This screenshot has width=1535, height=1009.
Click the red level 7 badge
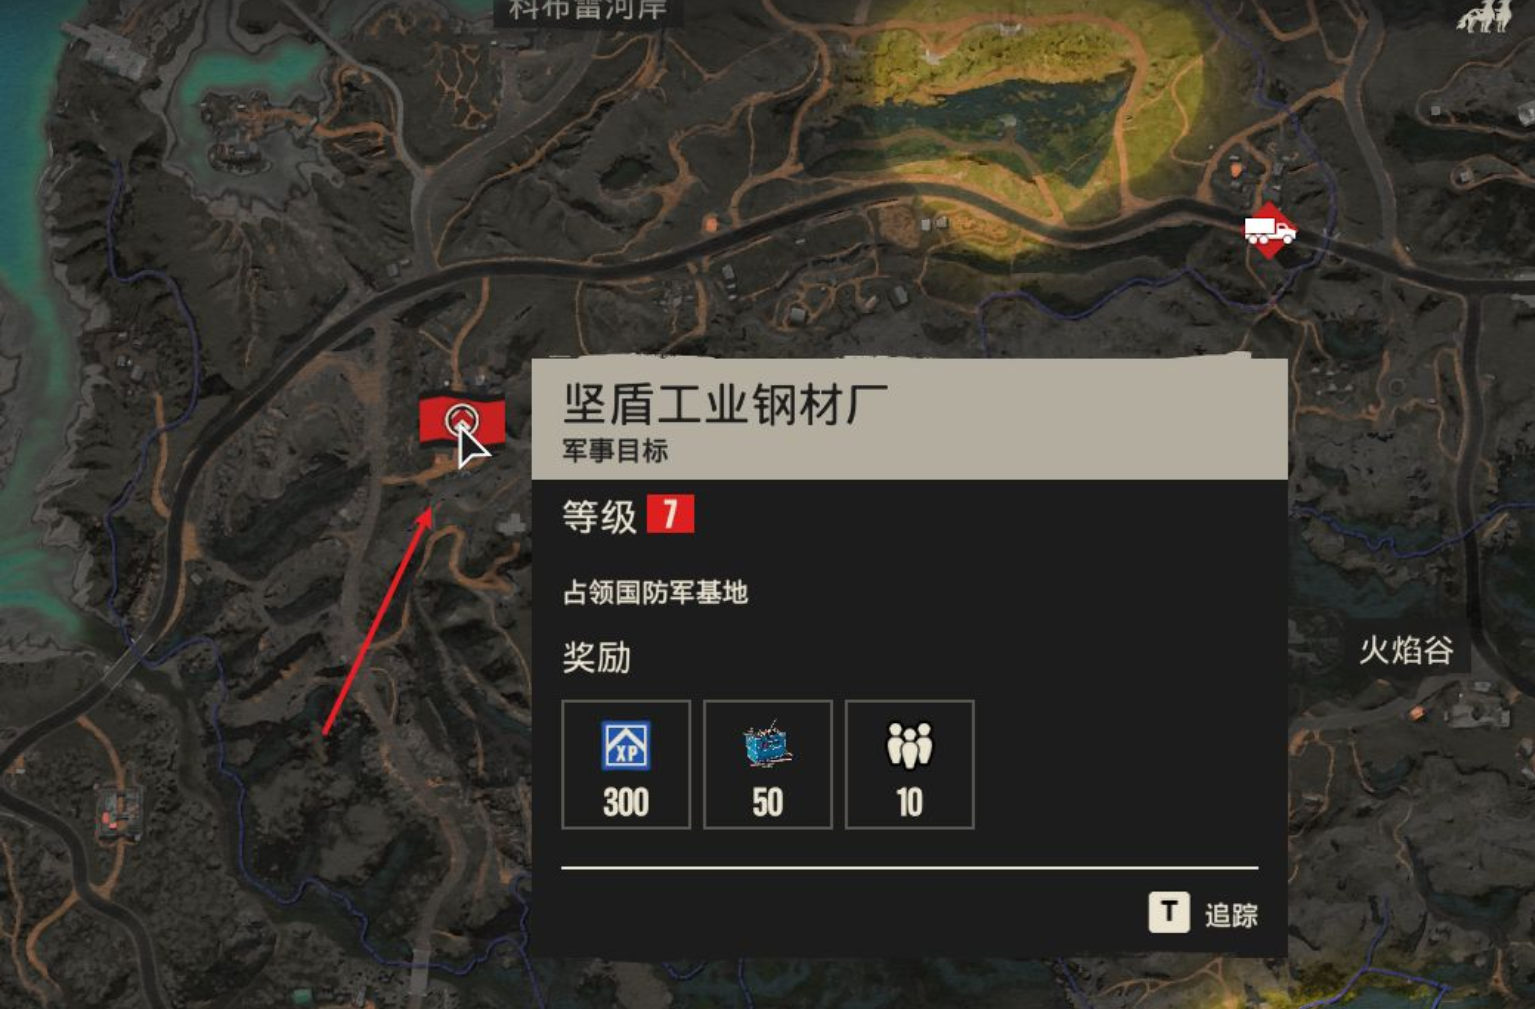click(x=670, y=515)
